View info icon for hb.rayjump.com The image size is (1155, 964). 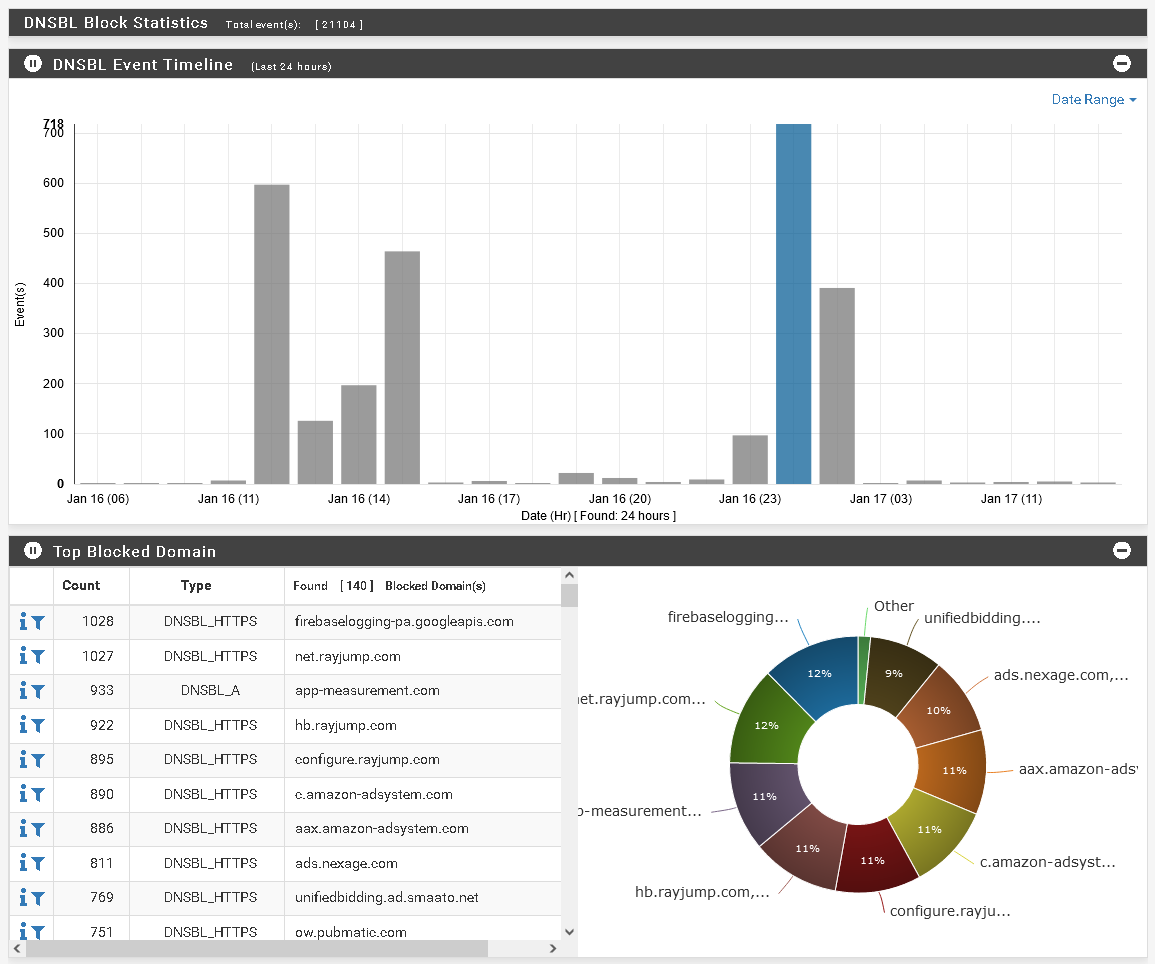23,725
